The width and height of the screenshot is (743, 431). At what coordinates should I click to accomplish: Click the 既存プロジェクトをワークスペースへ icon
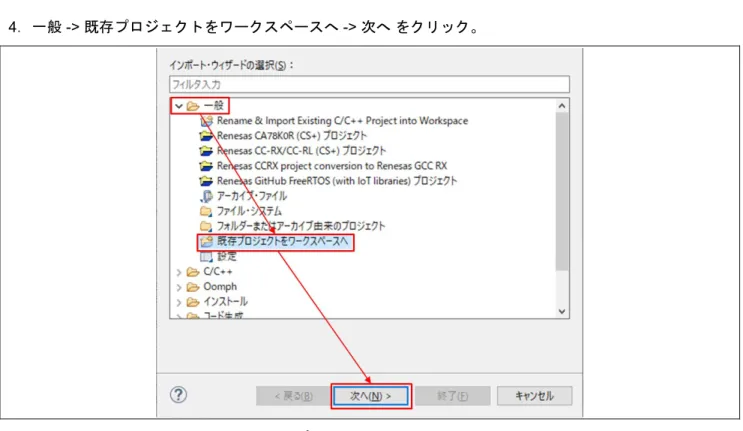[206, 242]
